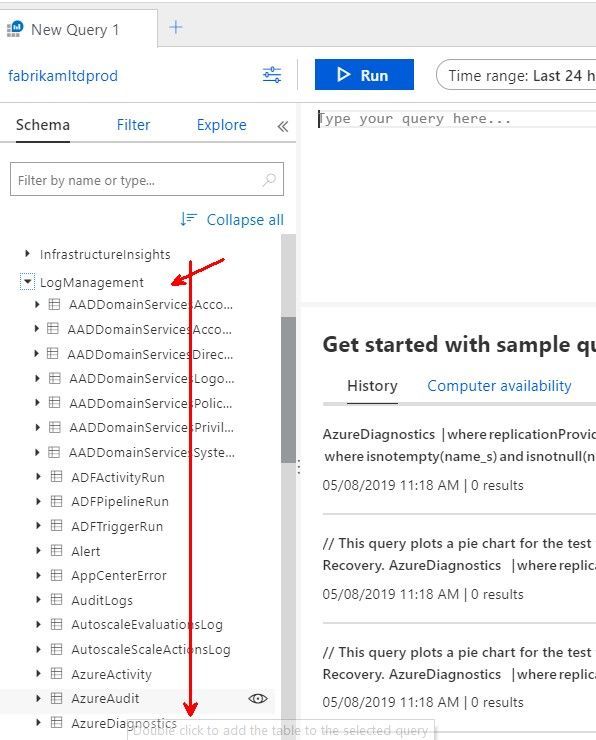Preview AzureAudit data with the eye icon

(258, 698)
